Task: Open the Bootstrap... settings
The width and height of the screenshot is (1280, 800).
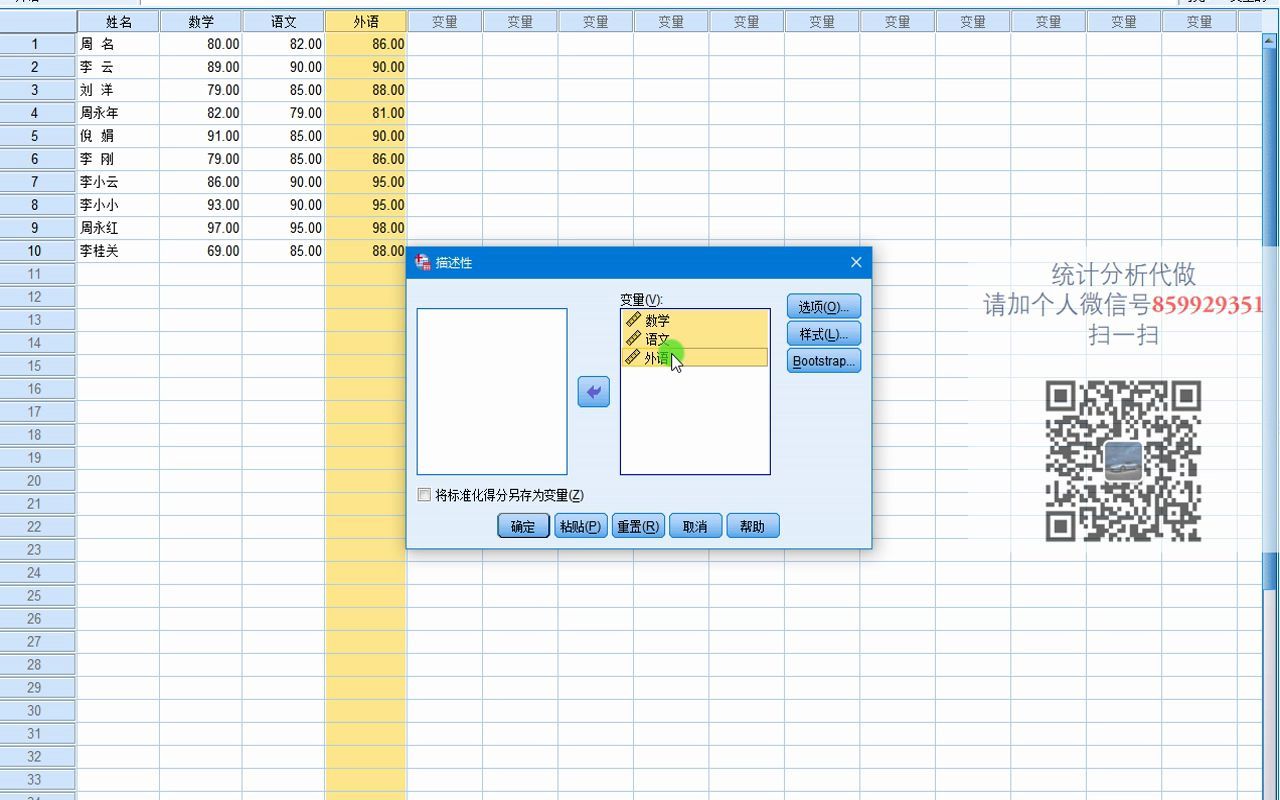Action: 824,361
